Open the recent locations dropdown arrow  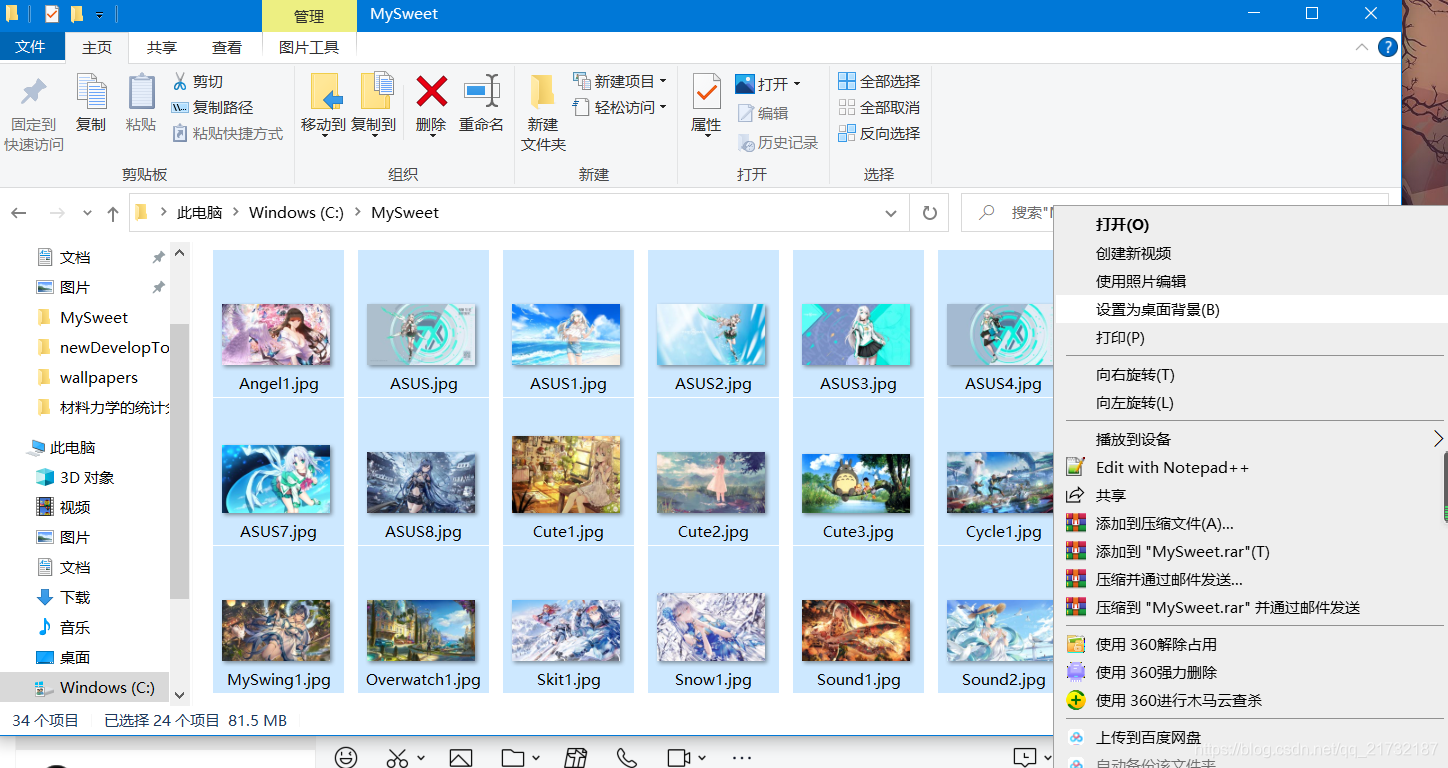tap(88, 213)
